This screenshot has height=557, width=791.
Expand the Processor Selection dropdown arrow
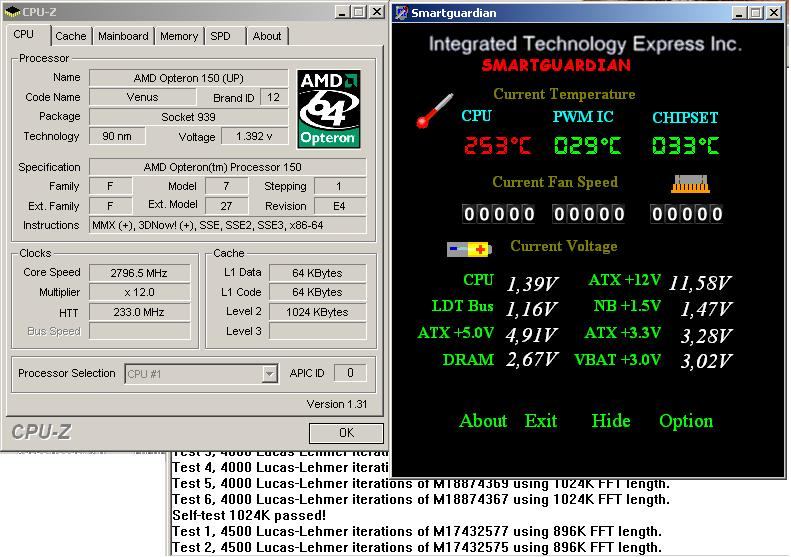click(x=269, y=374)
